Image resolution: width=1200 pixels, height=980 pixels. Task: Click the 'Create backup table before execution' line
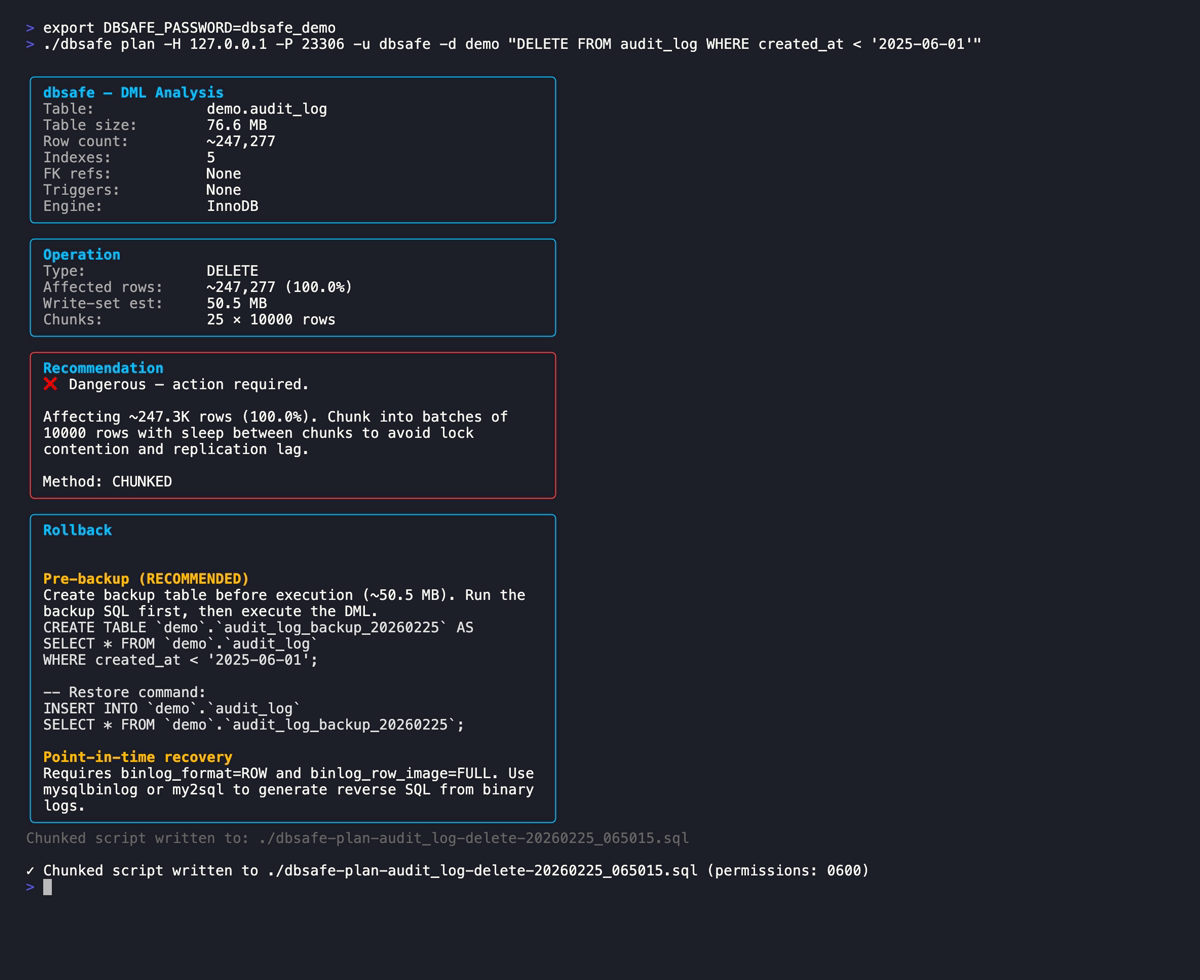pos(284,595)
